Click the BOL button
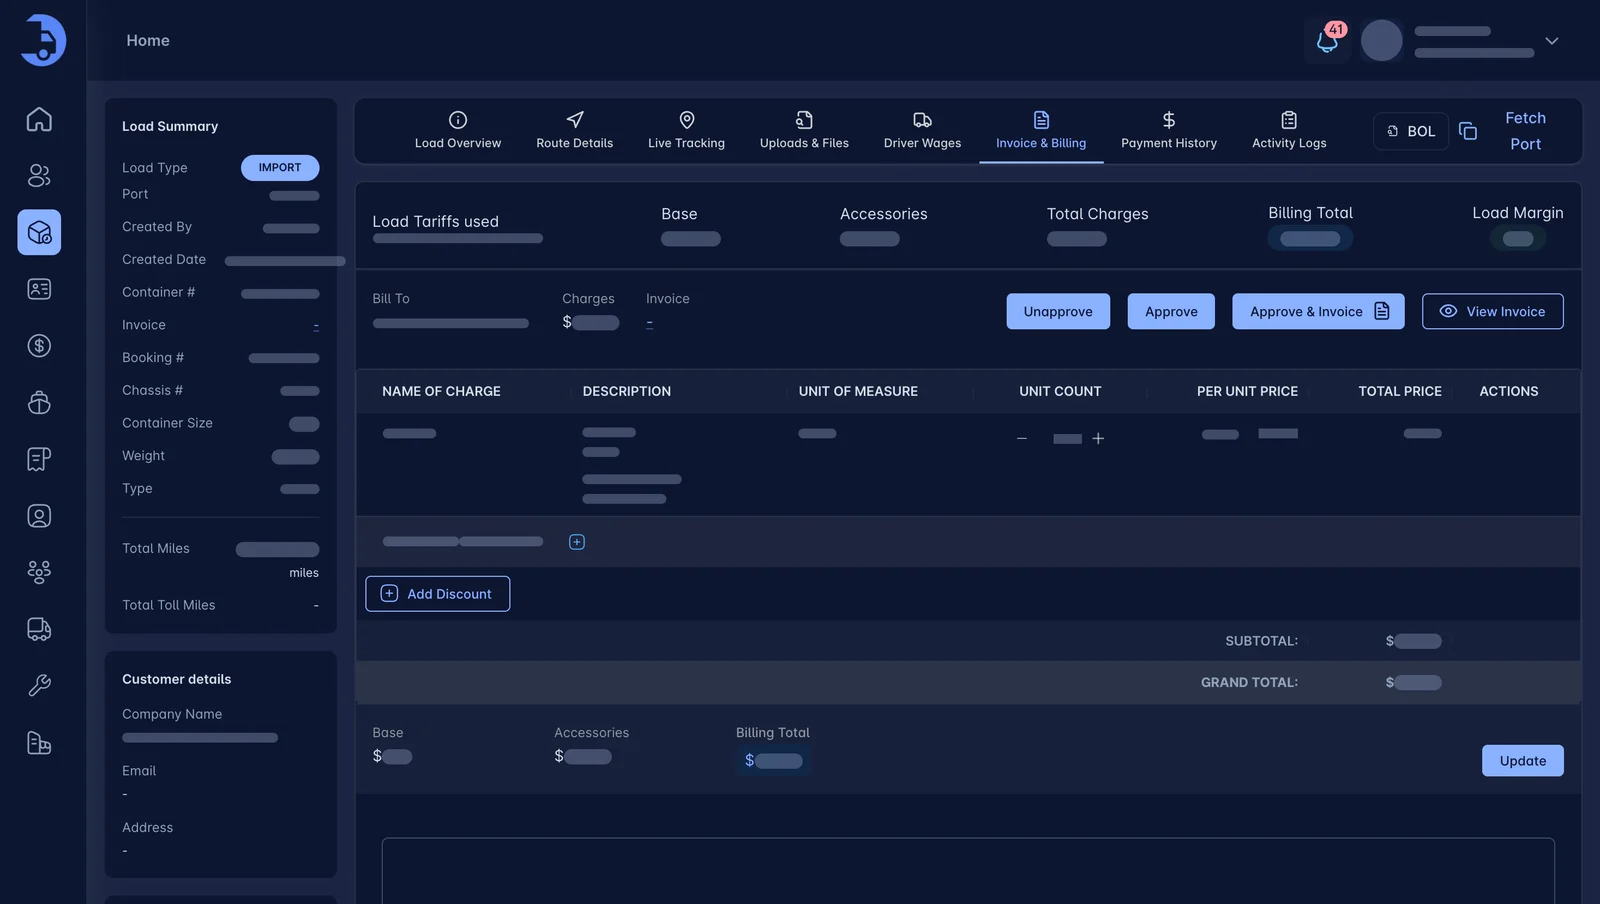The image size is (1600, 904). pyautogui.click(x=1411, y=131)
